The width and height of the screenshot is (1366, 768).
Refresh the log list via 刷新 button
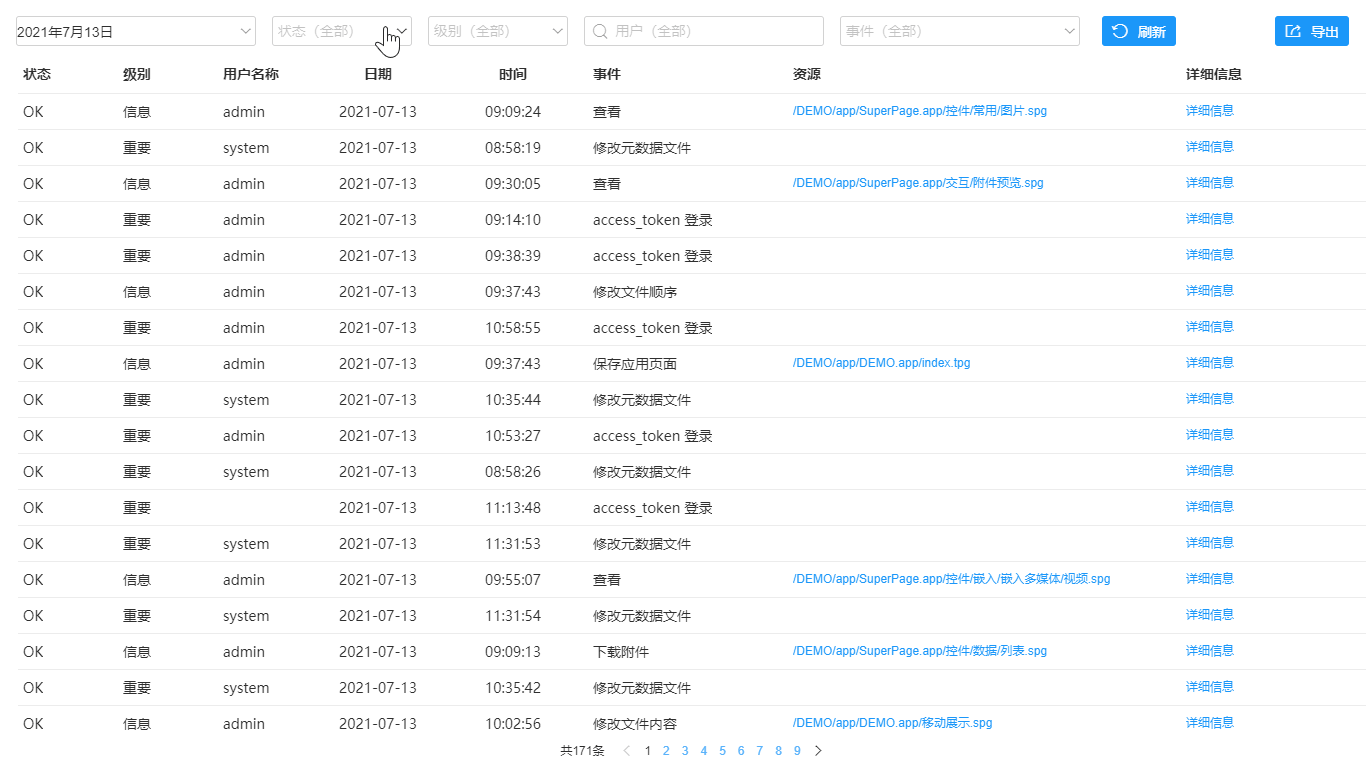tap(1138, 31)
